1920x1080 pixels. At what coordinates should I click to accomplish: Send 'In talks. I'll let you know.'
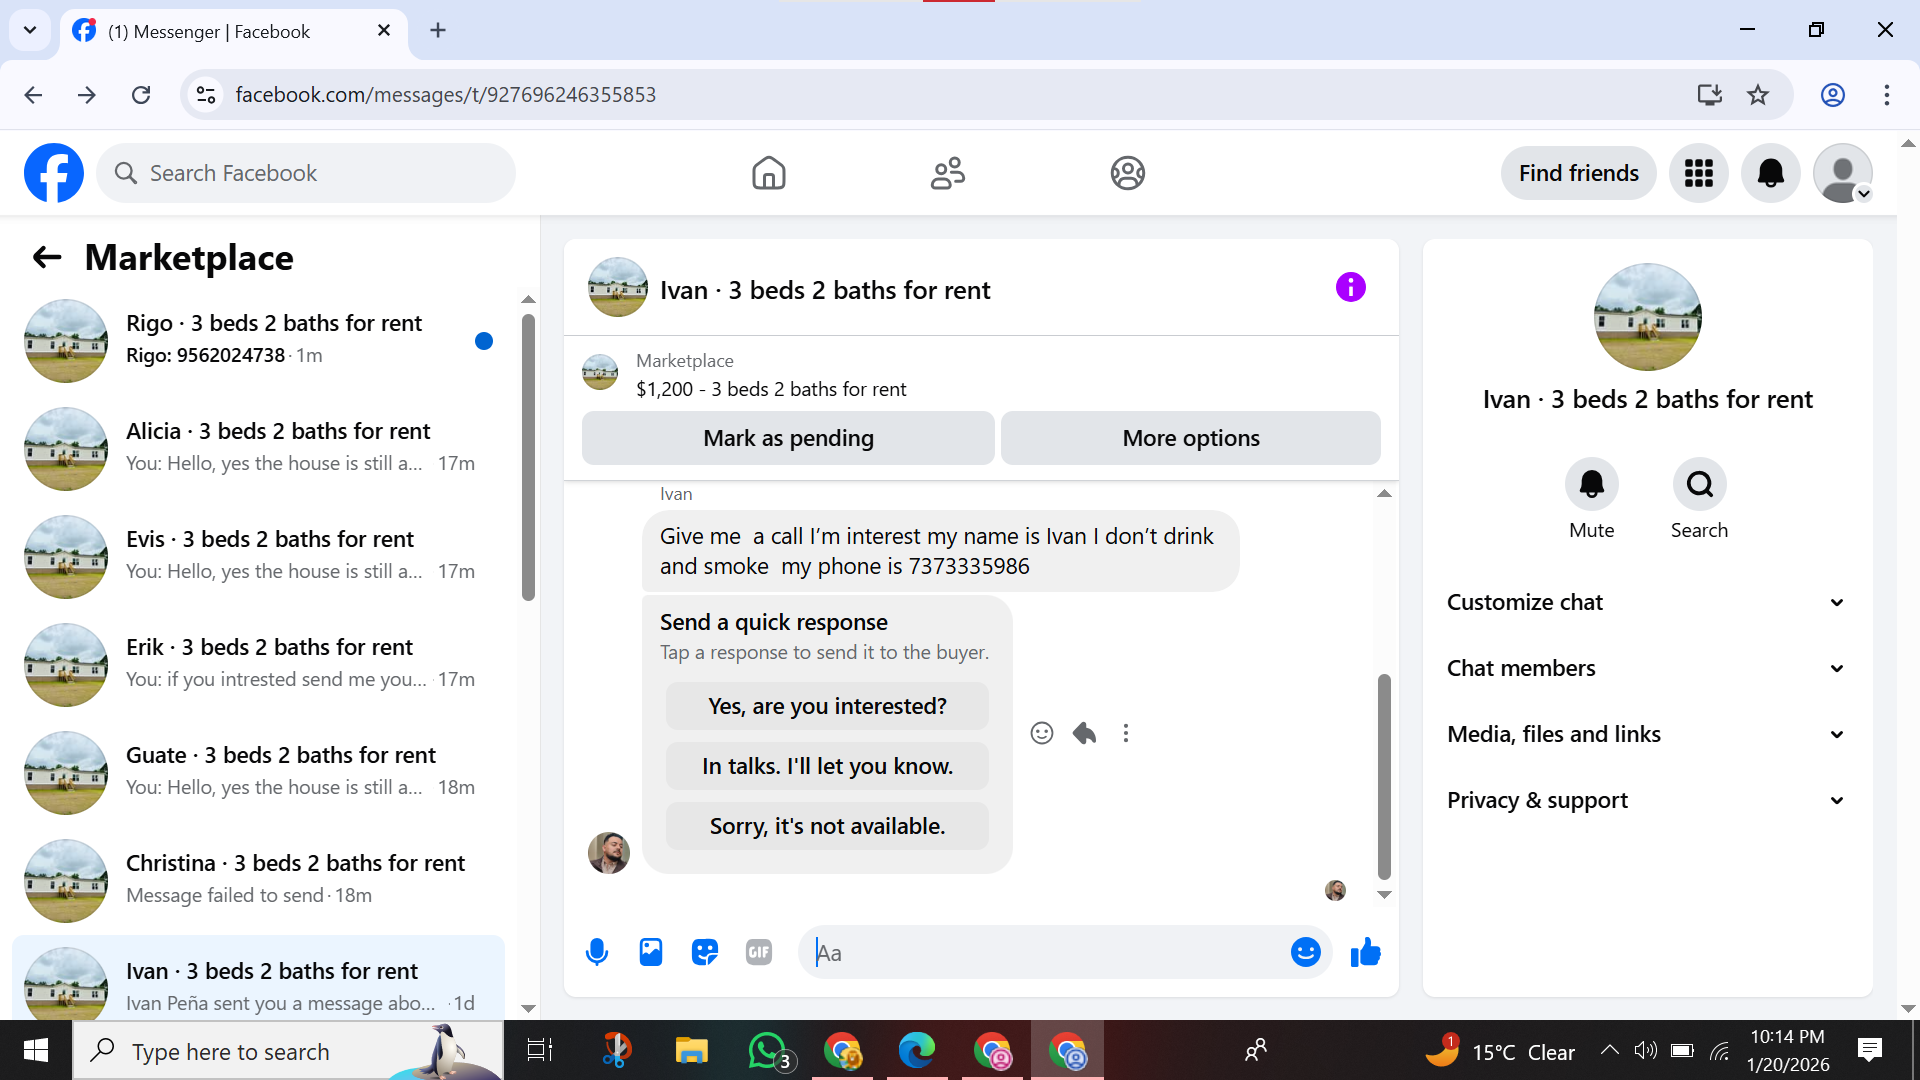click(x=827, y=766)
